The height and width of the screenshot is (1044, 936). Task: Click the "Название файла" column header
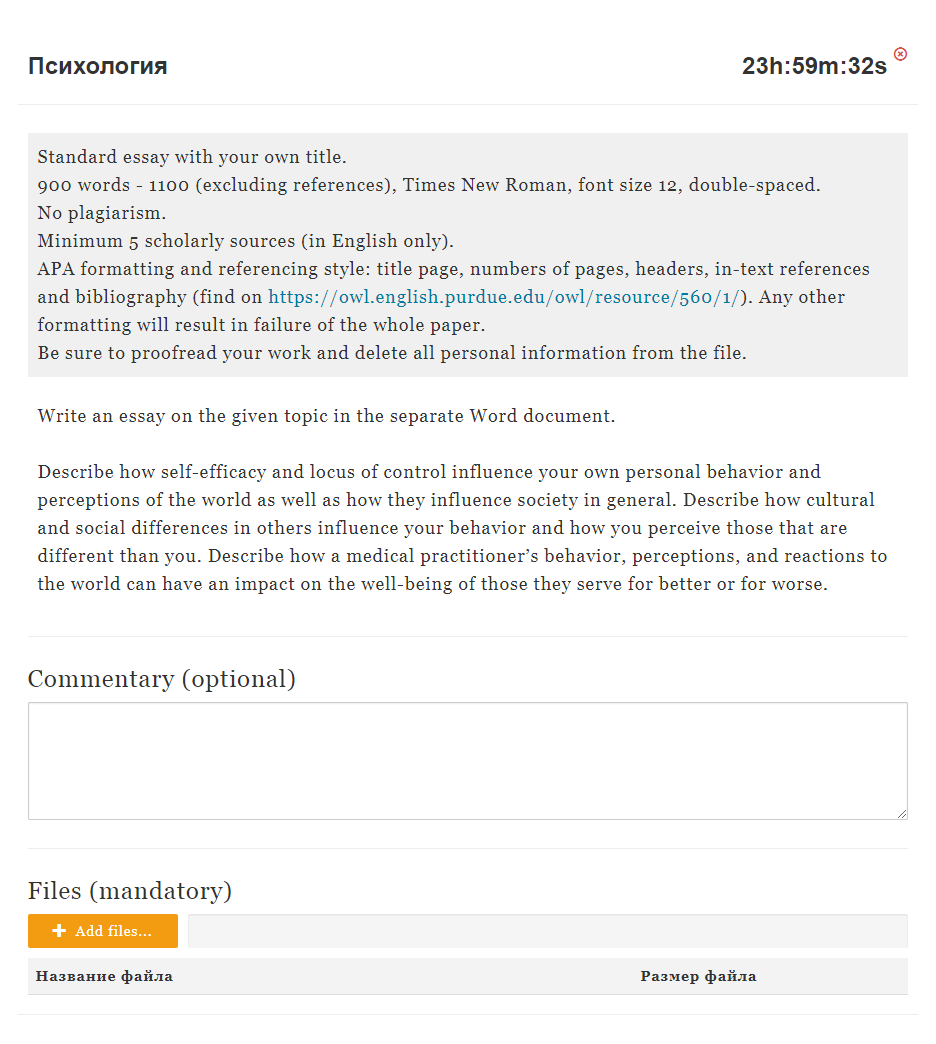coord(104,976)
